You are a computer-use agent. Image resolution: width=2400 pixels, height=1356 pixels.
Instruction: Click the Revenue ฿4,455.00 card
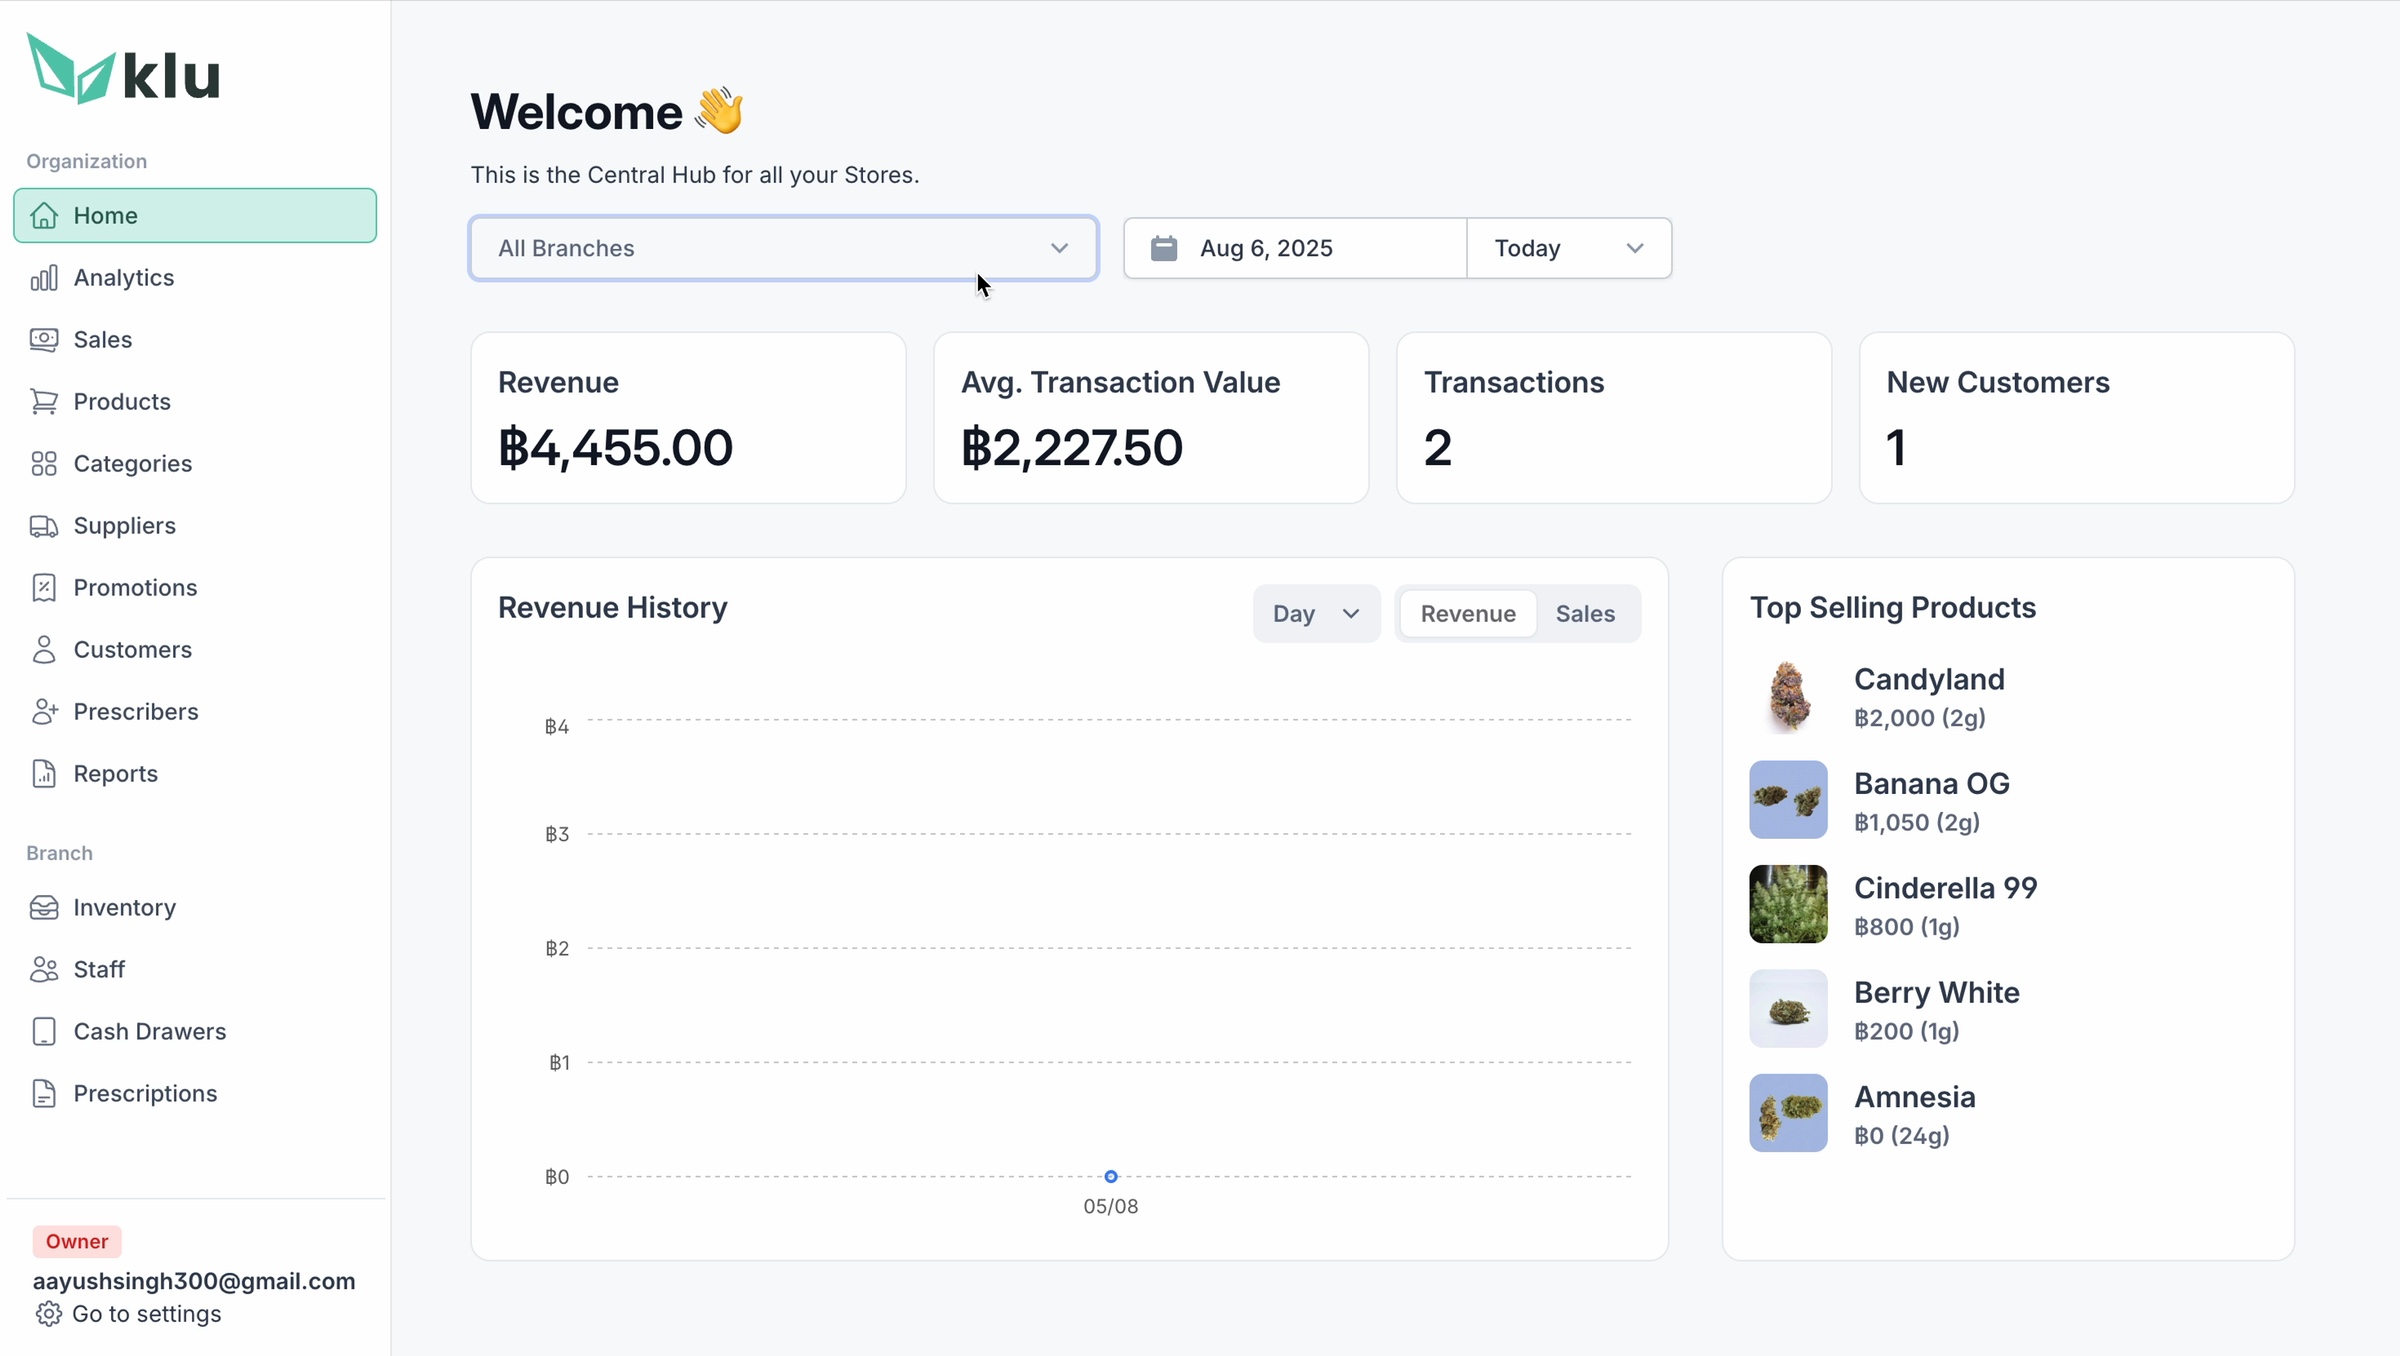coord(688,418)
